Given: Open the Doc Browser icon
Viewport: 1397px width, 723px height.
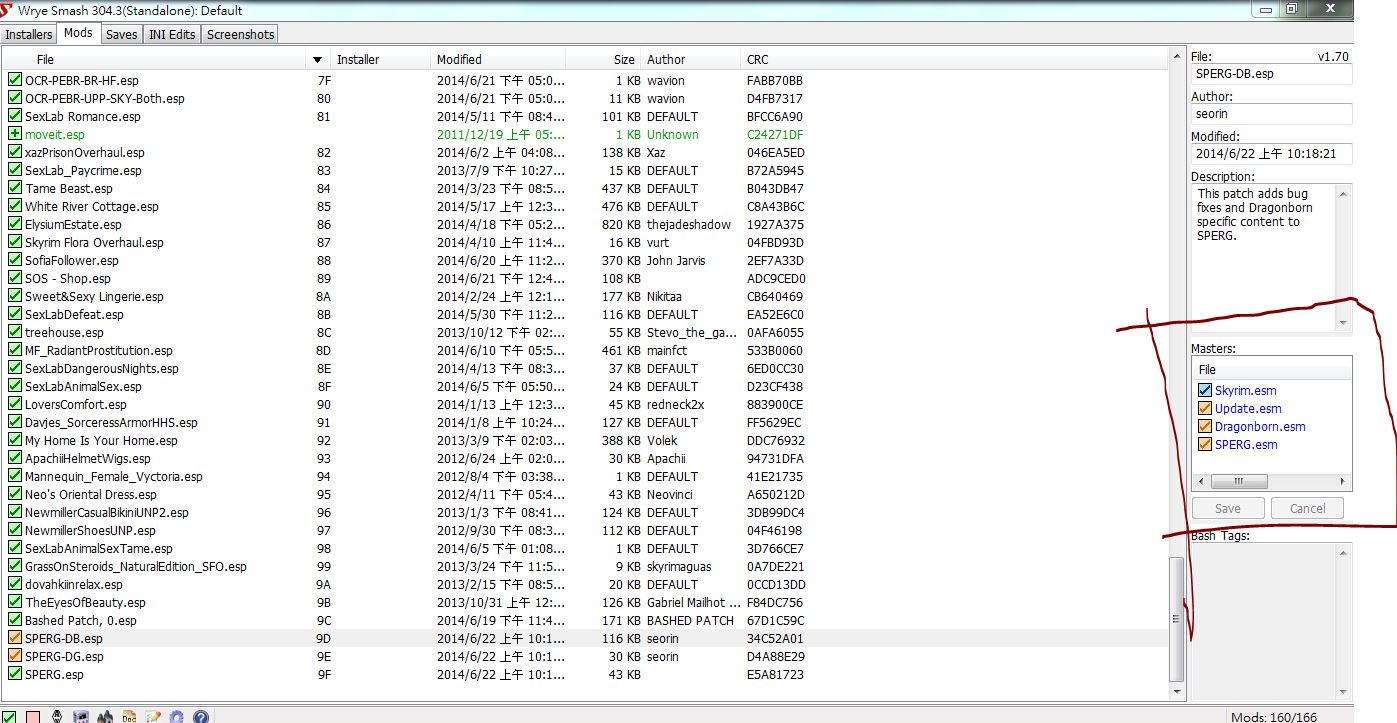Looking at the screenshot, I should 129,716.
